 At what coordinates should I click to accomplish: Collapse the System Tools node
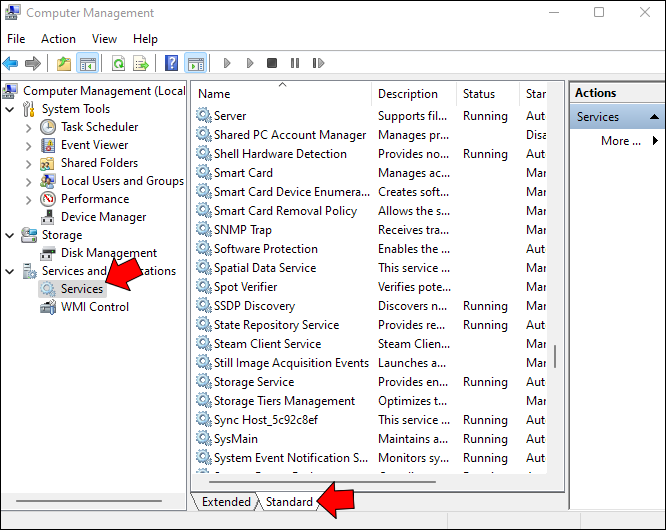click(x=10, y=109)
